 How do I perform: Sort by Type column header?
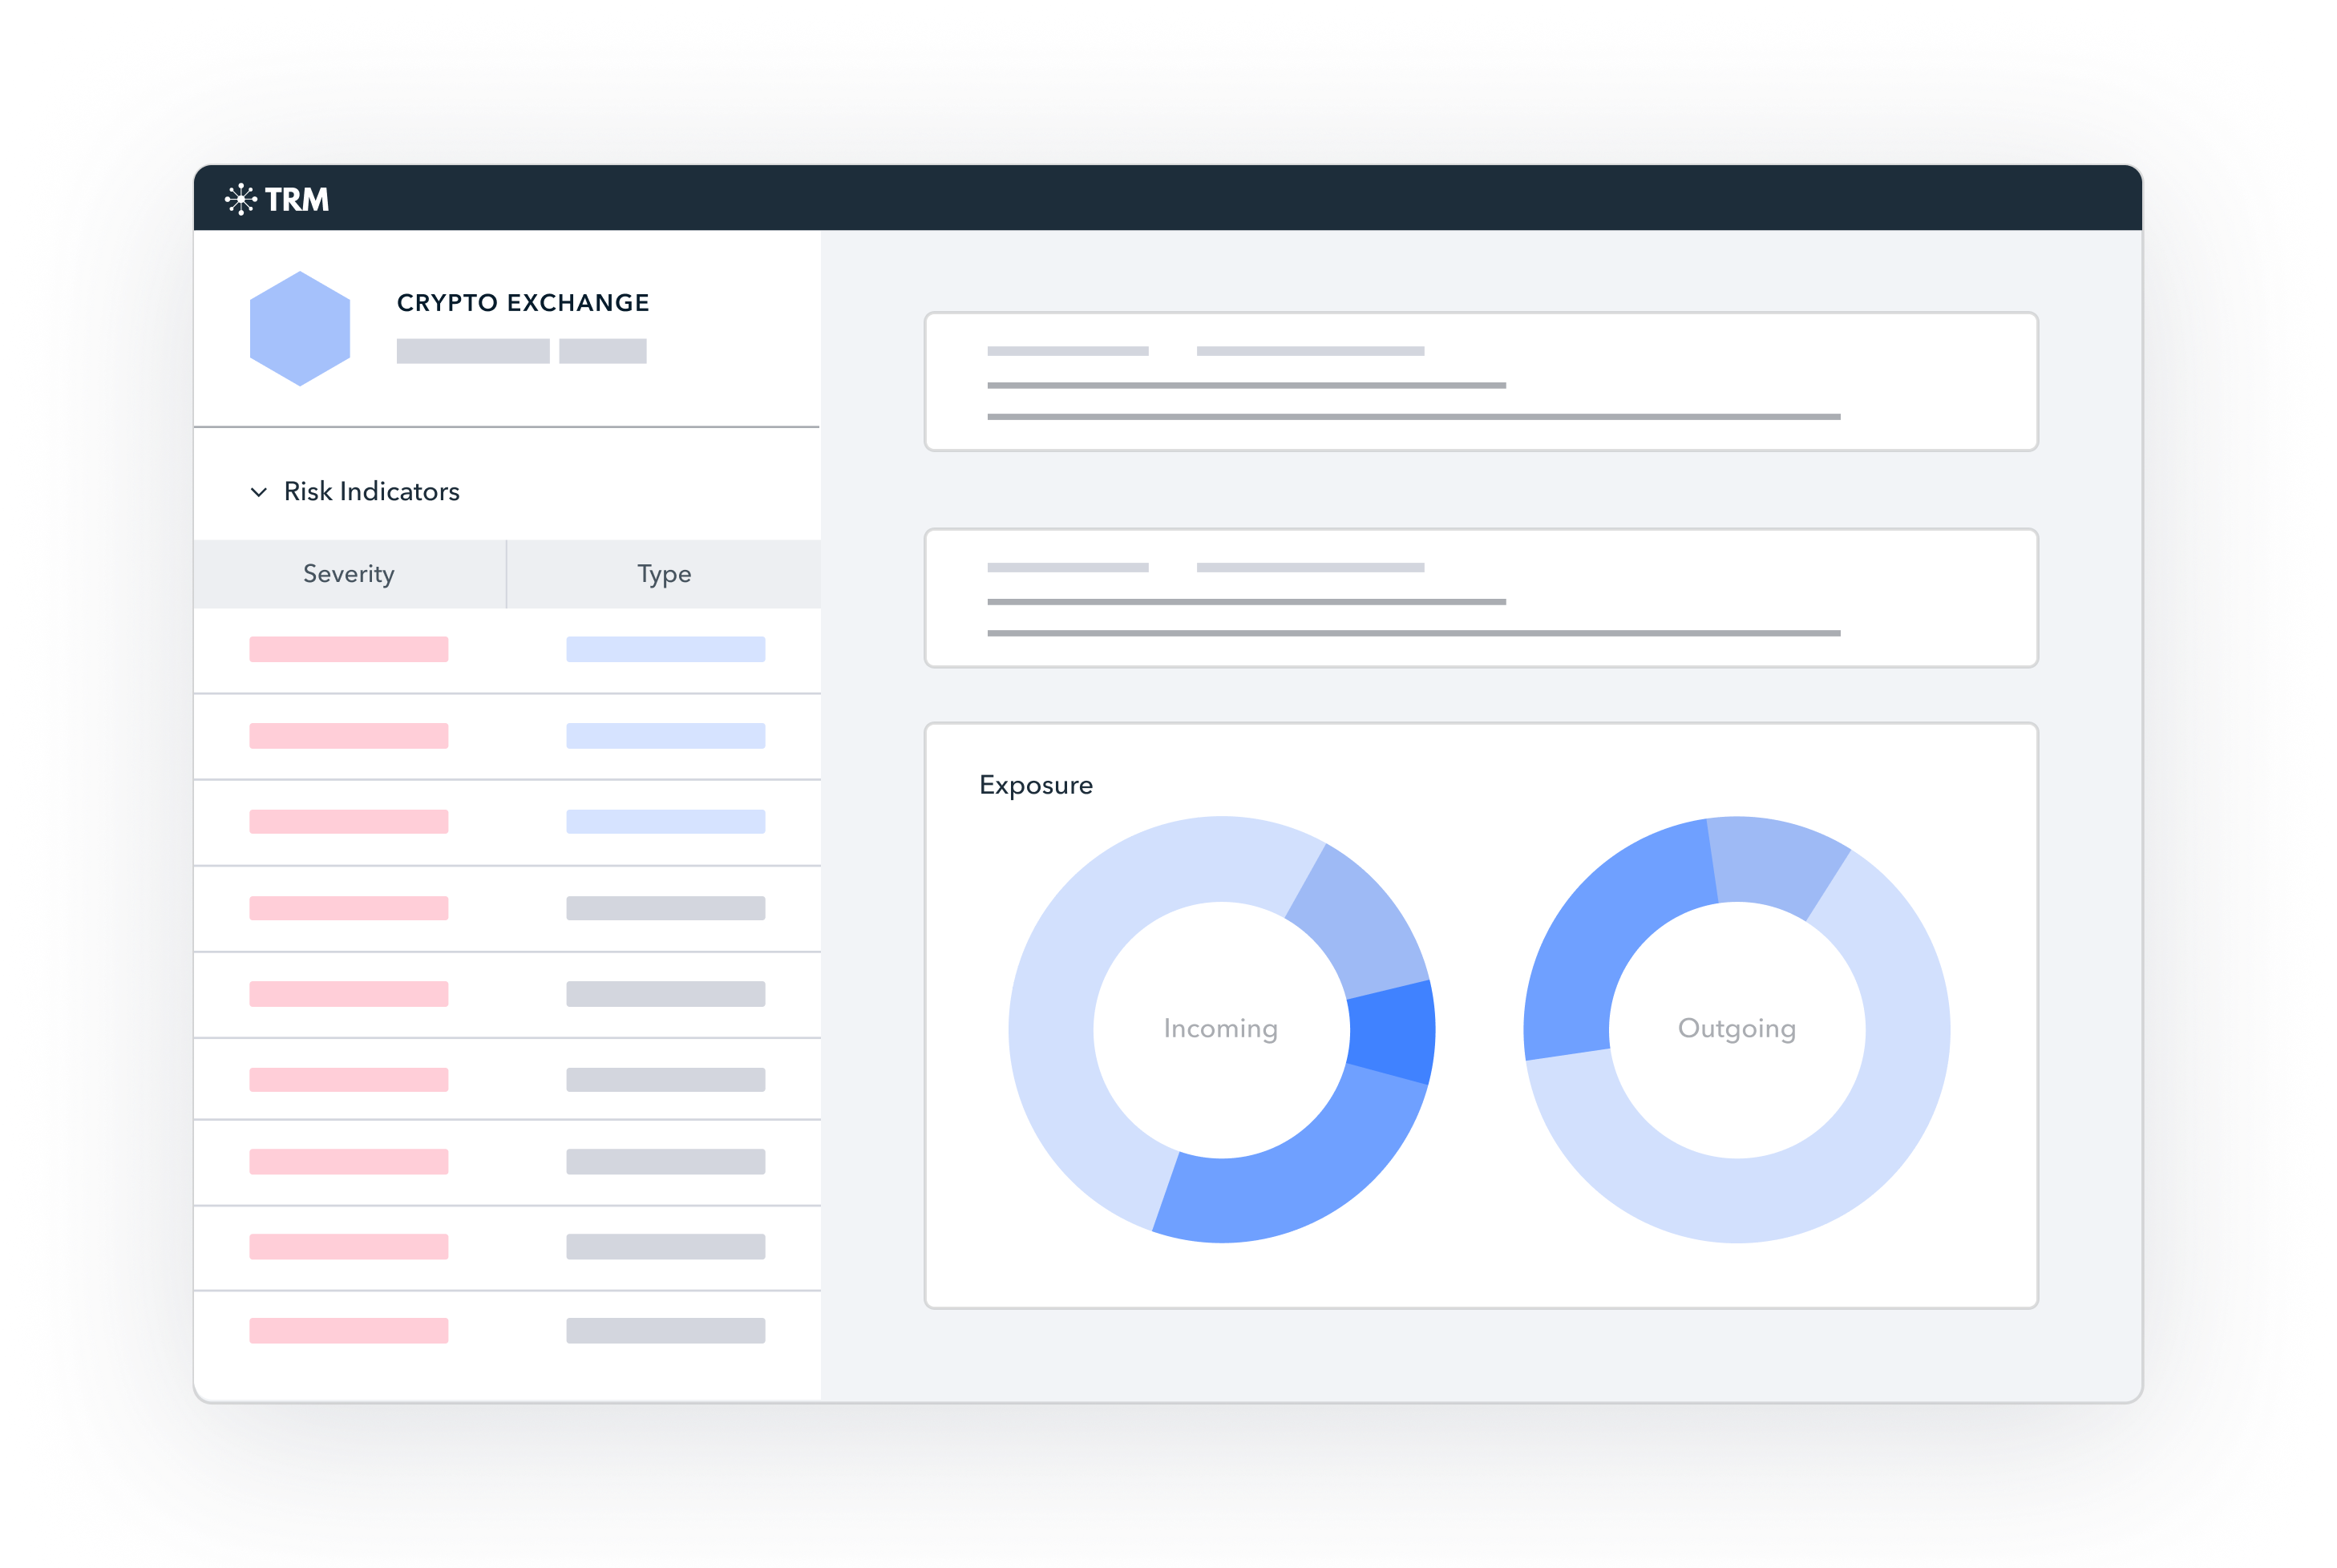(x=664, y=574)
